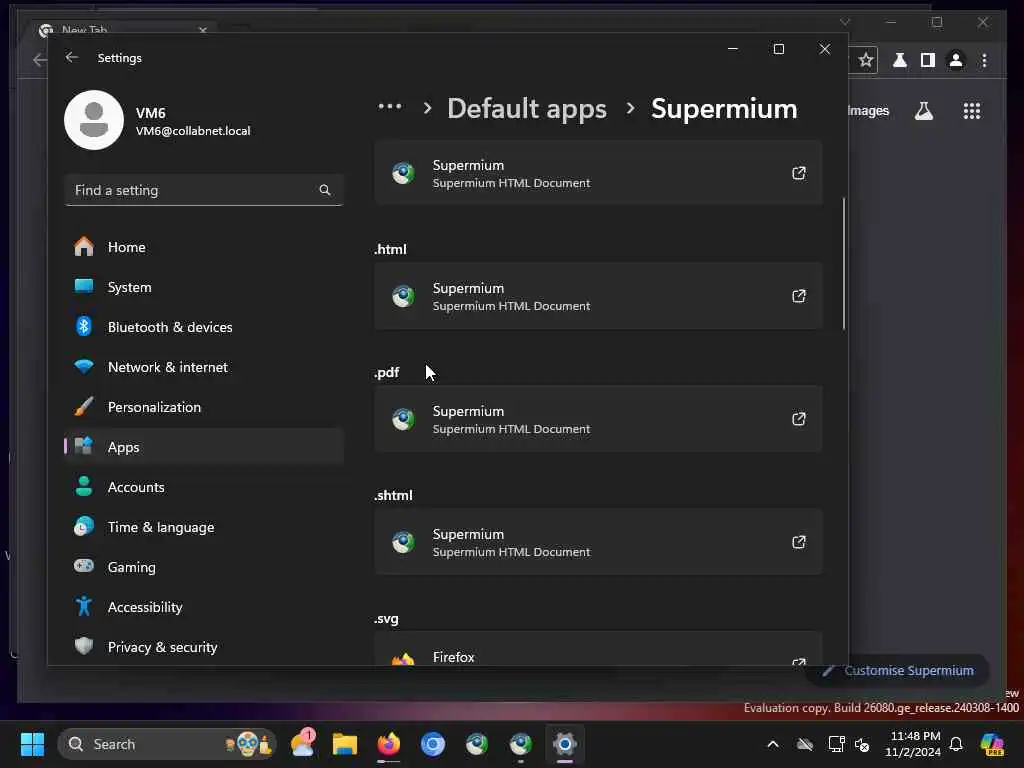Open the Google apps grid icon
Screen dimensions: 1024x768
point(972,111)
